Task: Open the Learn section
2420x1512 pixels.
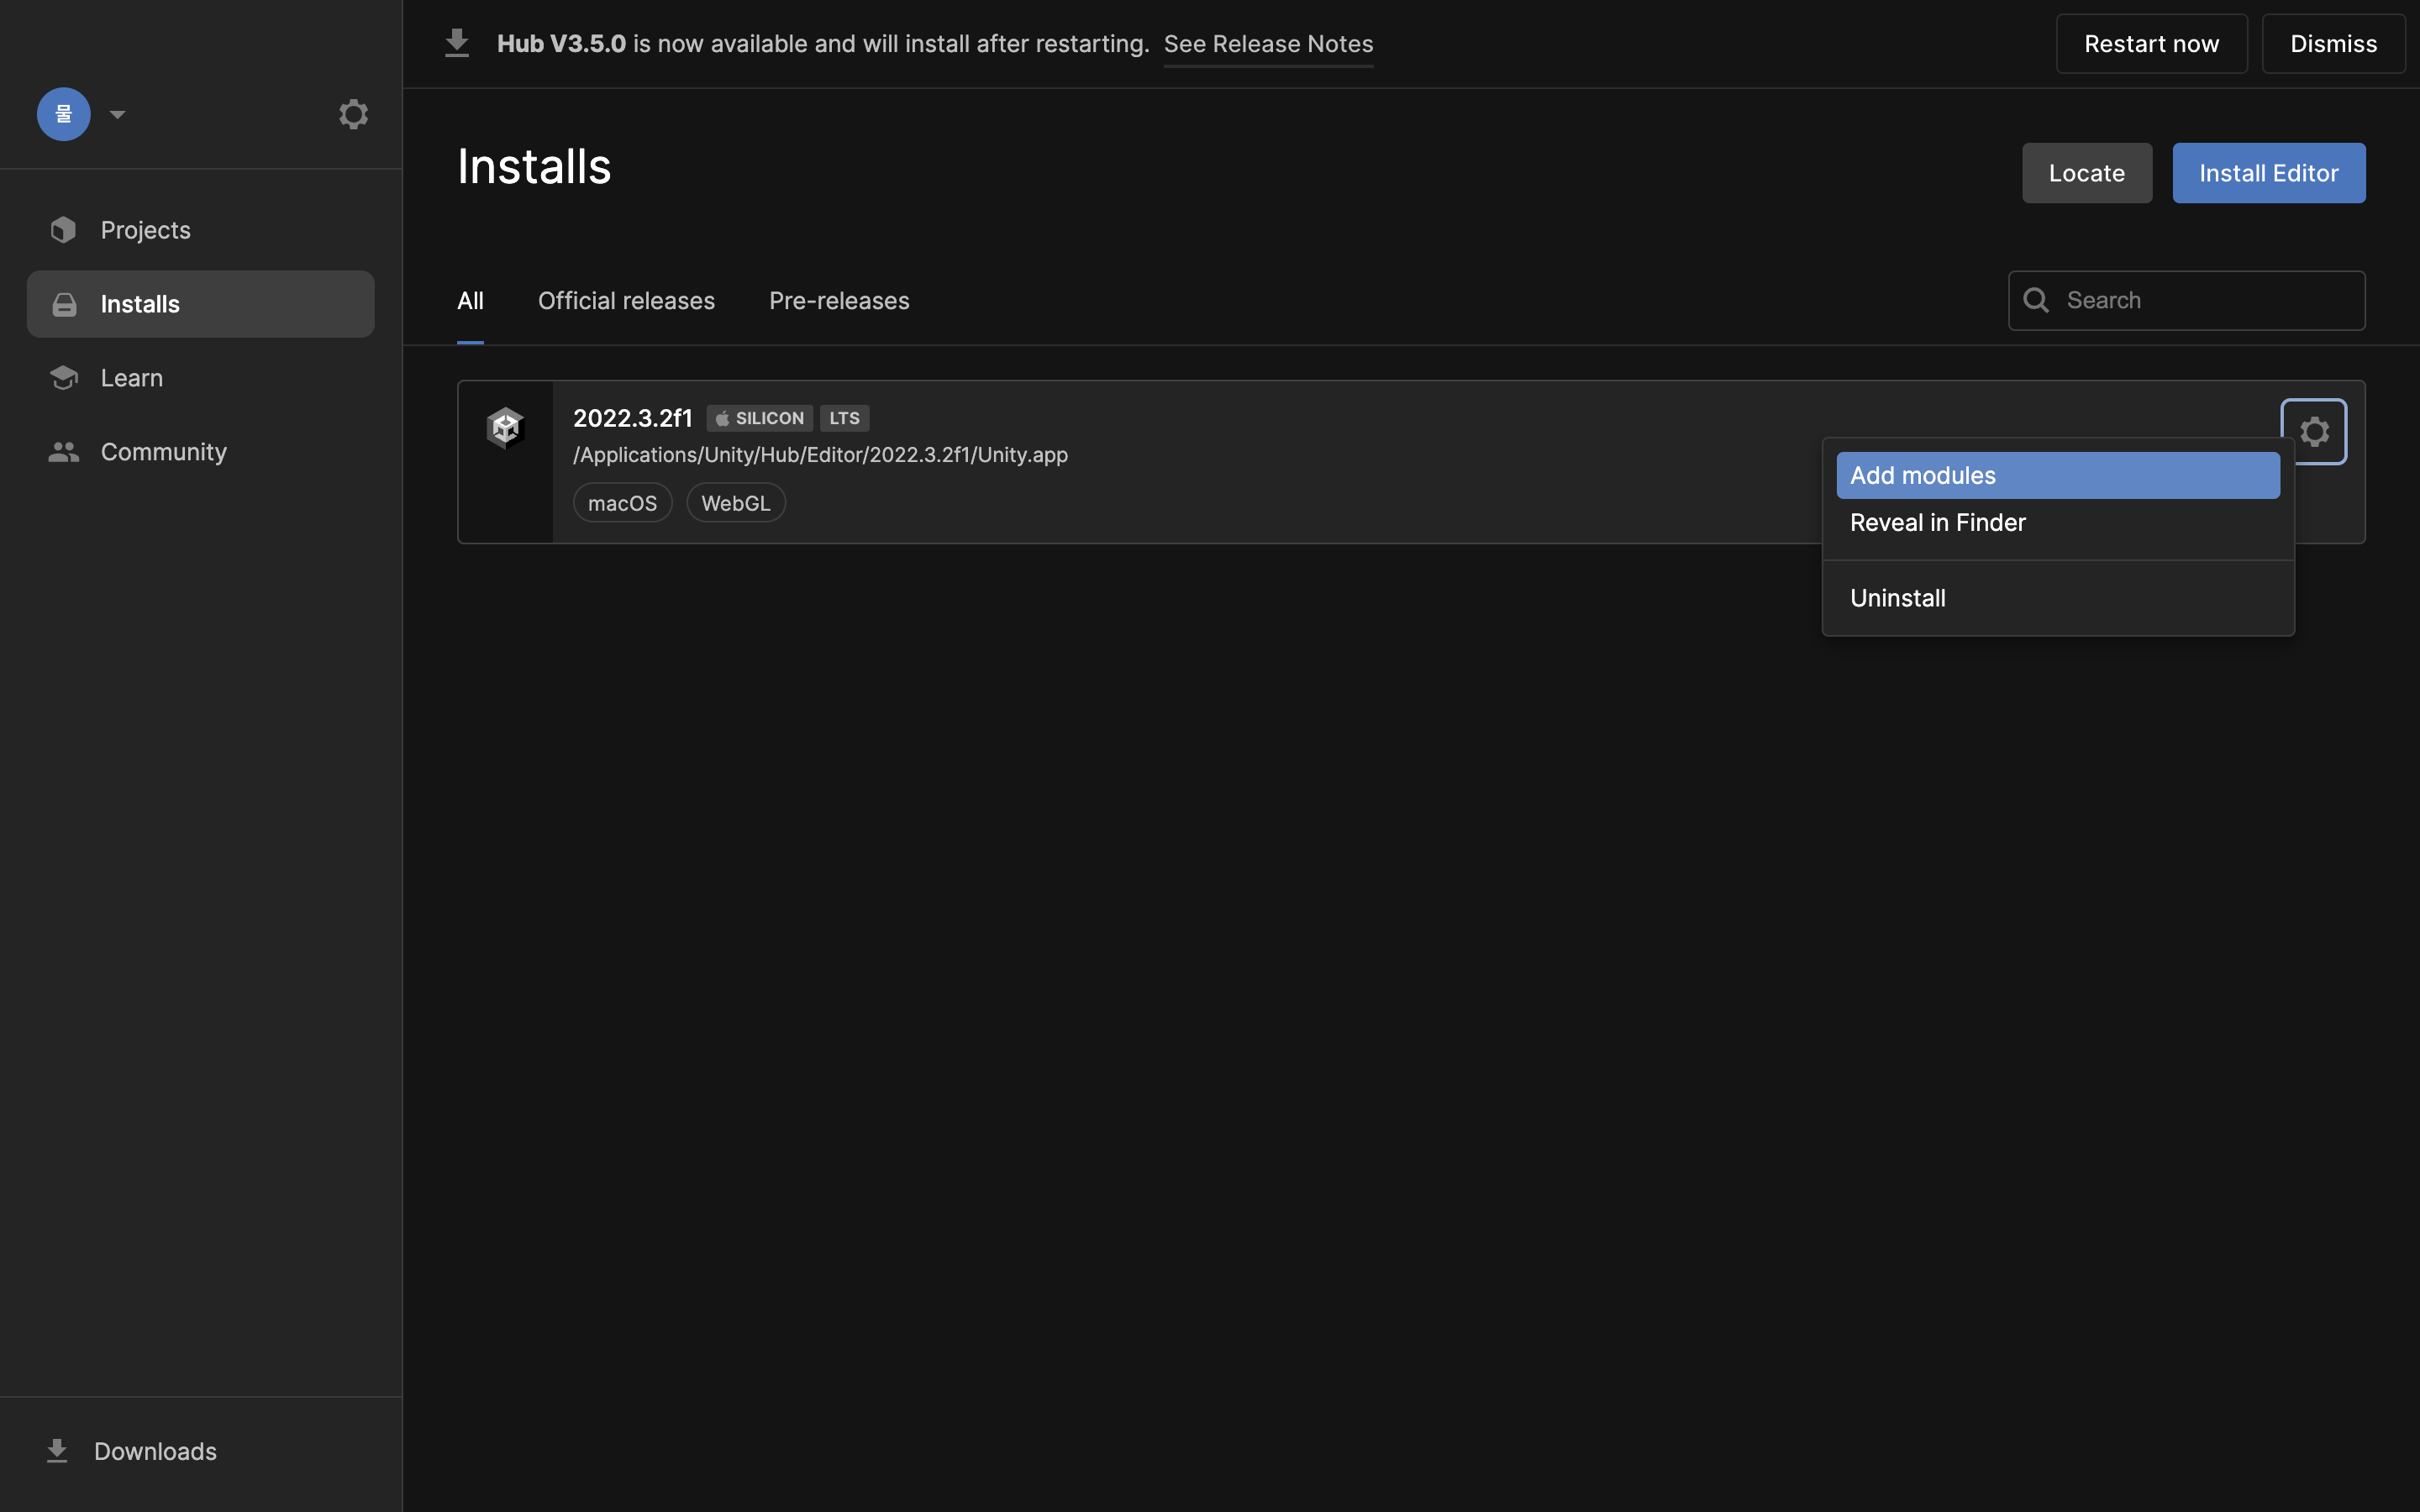Action: click(x=200, y=378)
